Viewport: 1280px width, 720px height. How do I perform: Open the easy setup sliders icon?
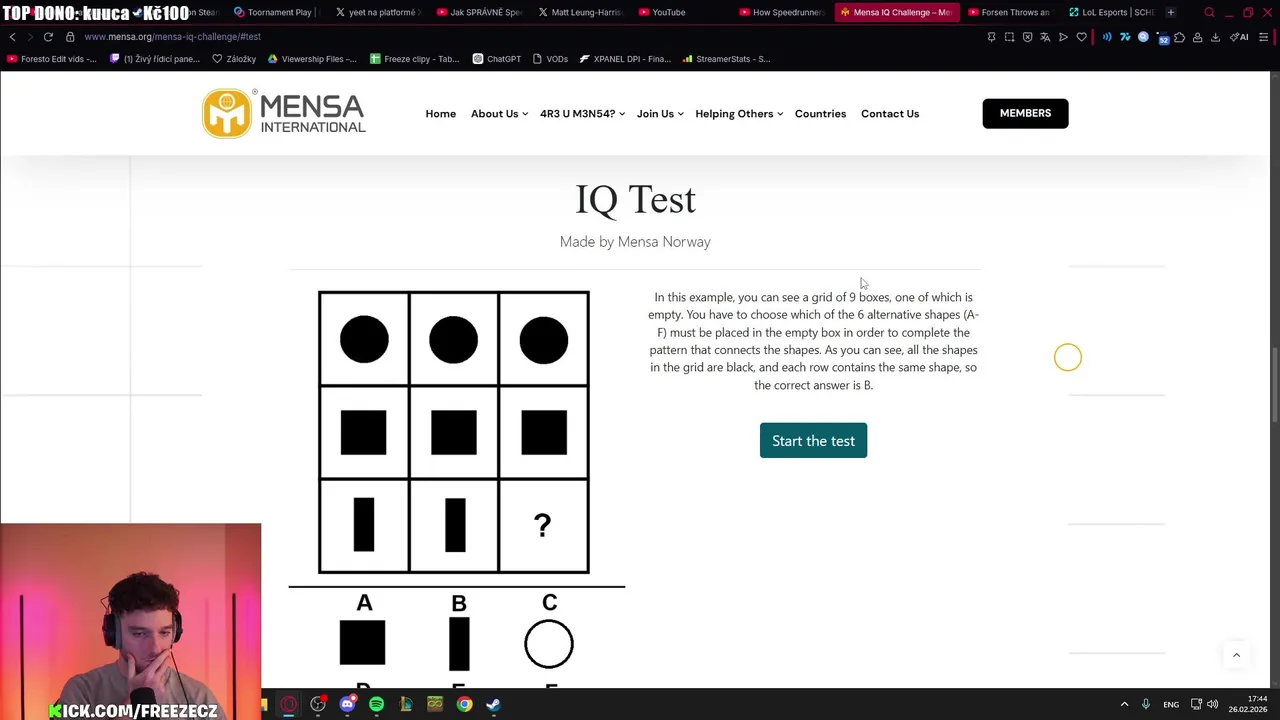tap(1263, 37)
